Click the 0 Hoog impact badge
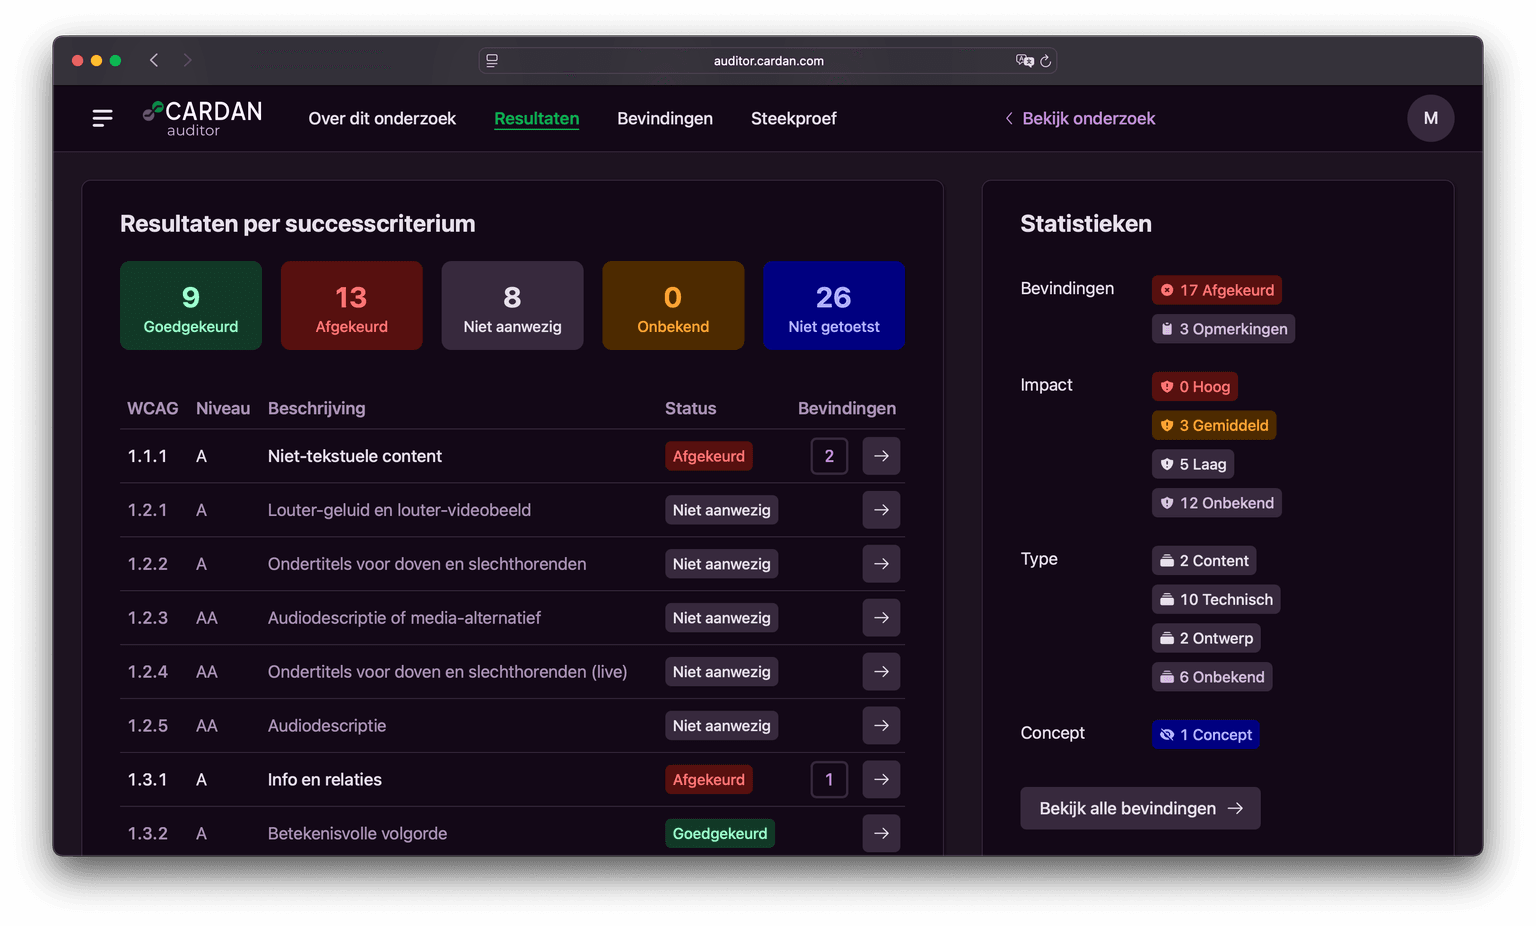Image resolution: width=1536 pixels, height=926 pixels. point(1195,387)
